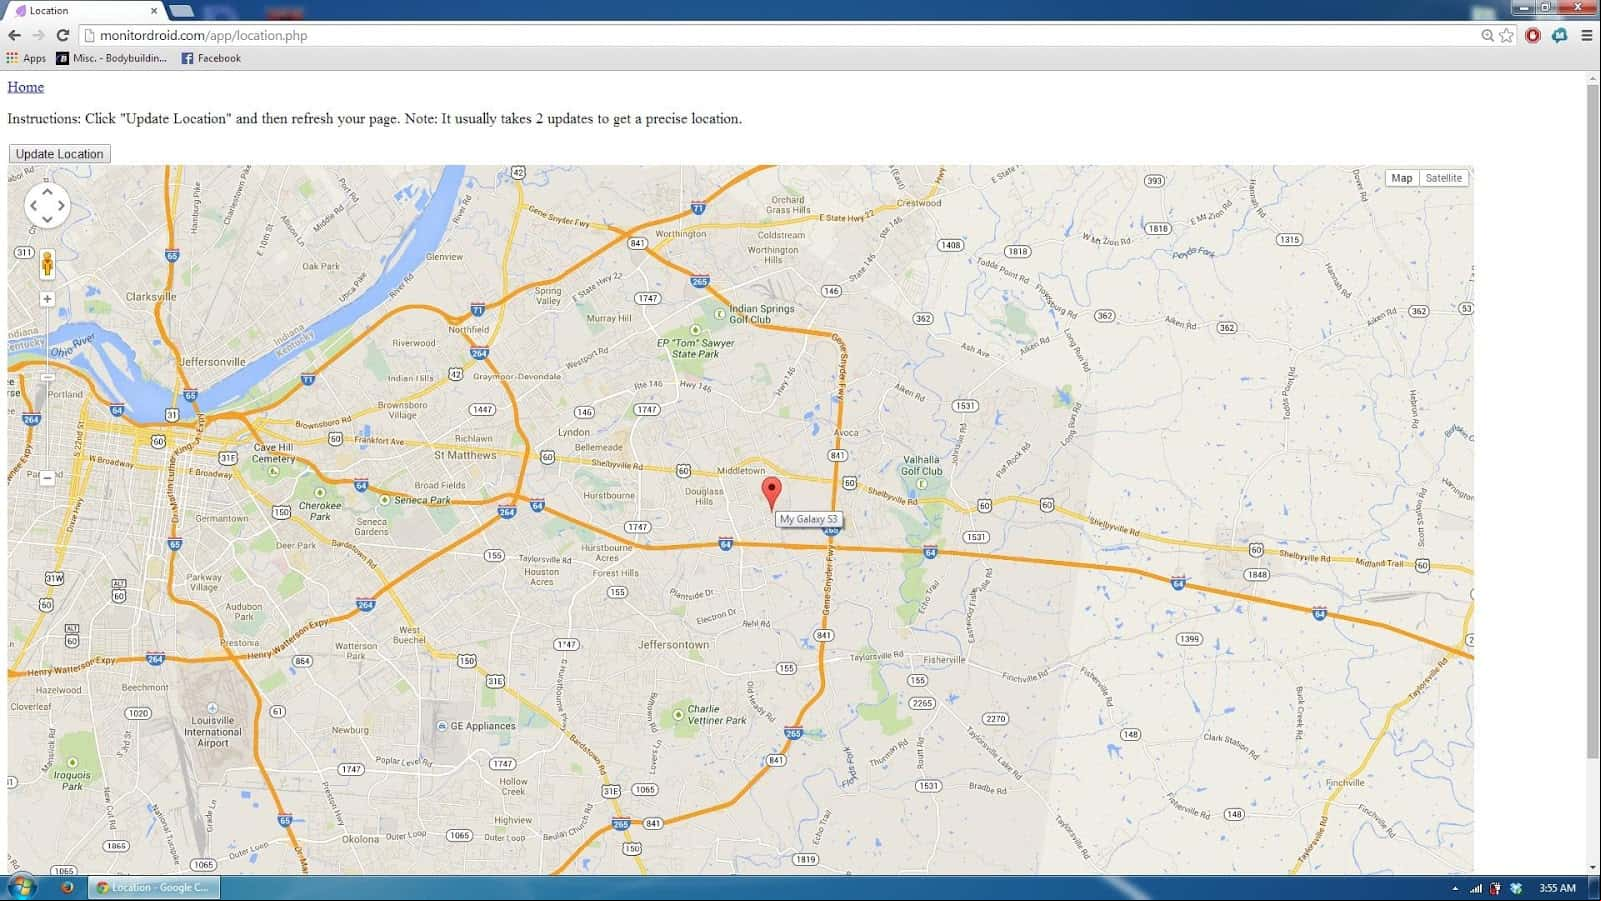Open the page zoom magnifier in address bar
The image size is (1601, 901).
click(x=1487, y=35)
